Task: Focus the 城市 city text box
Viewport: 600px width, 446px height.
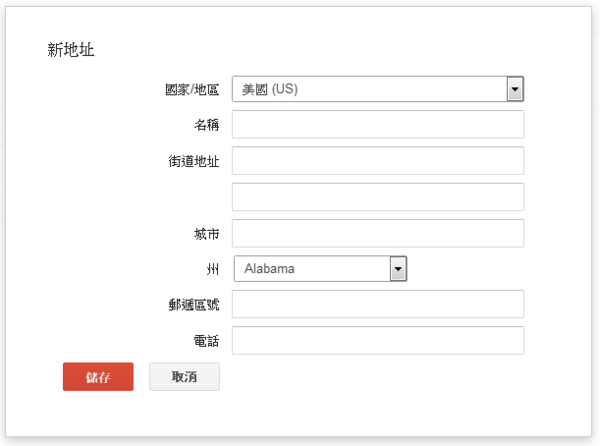Action: 378,233
